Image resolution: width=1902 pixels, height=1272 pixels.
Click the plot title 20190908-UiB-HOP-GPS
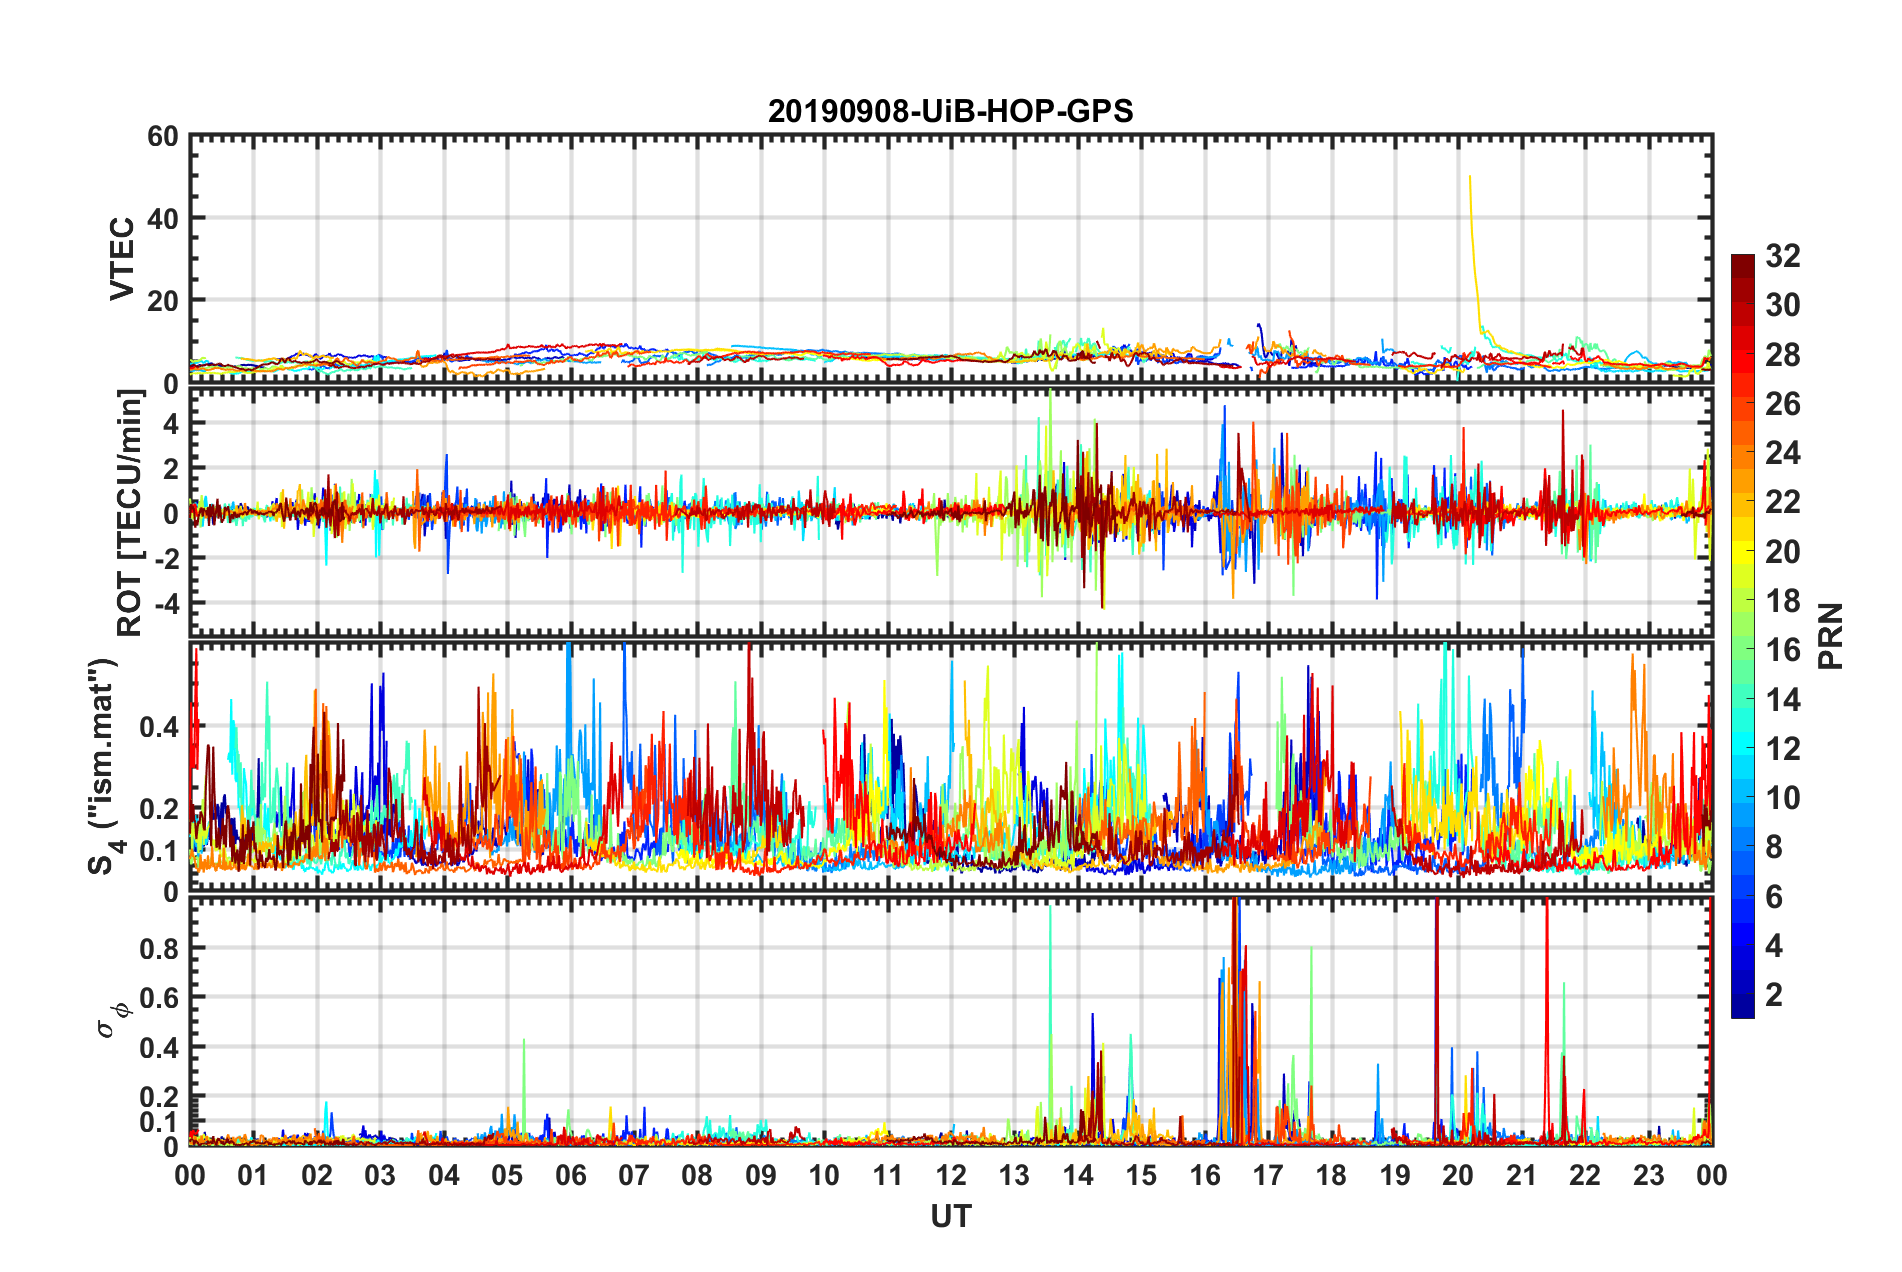tap(950, 111)
